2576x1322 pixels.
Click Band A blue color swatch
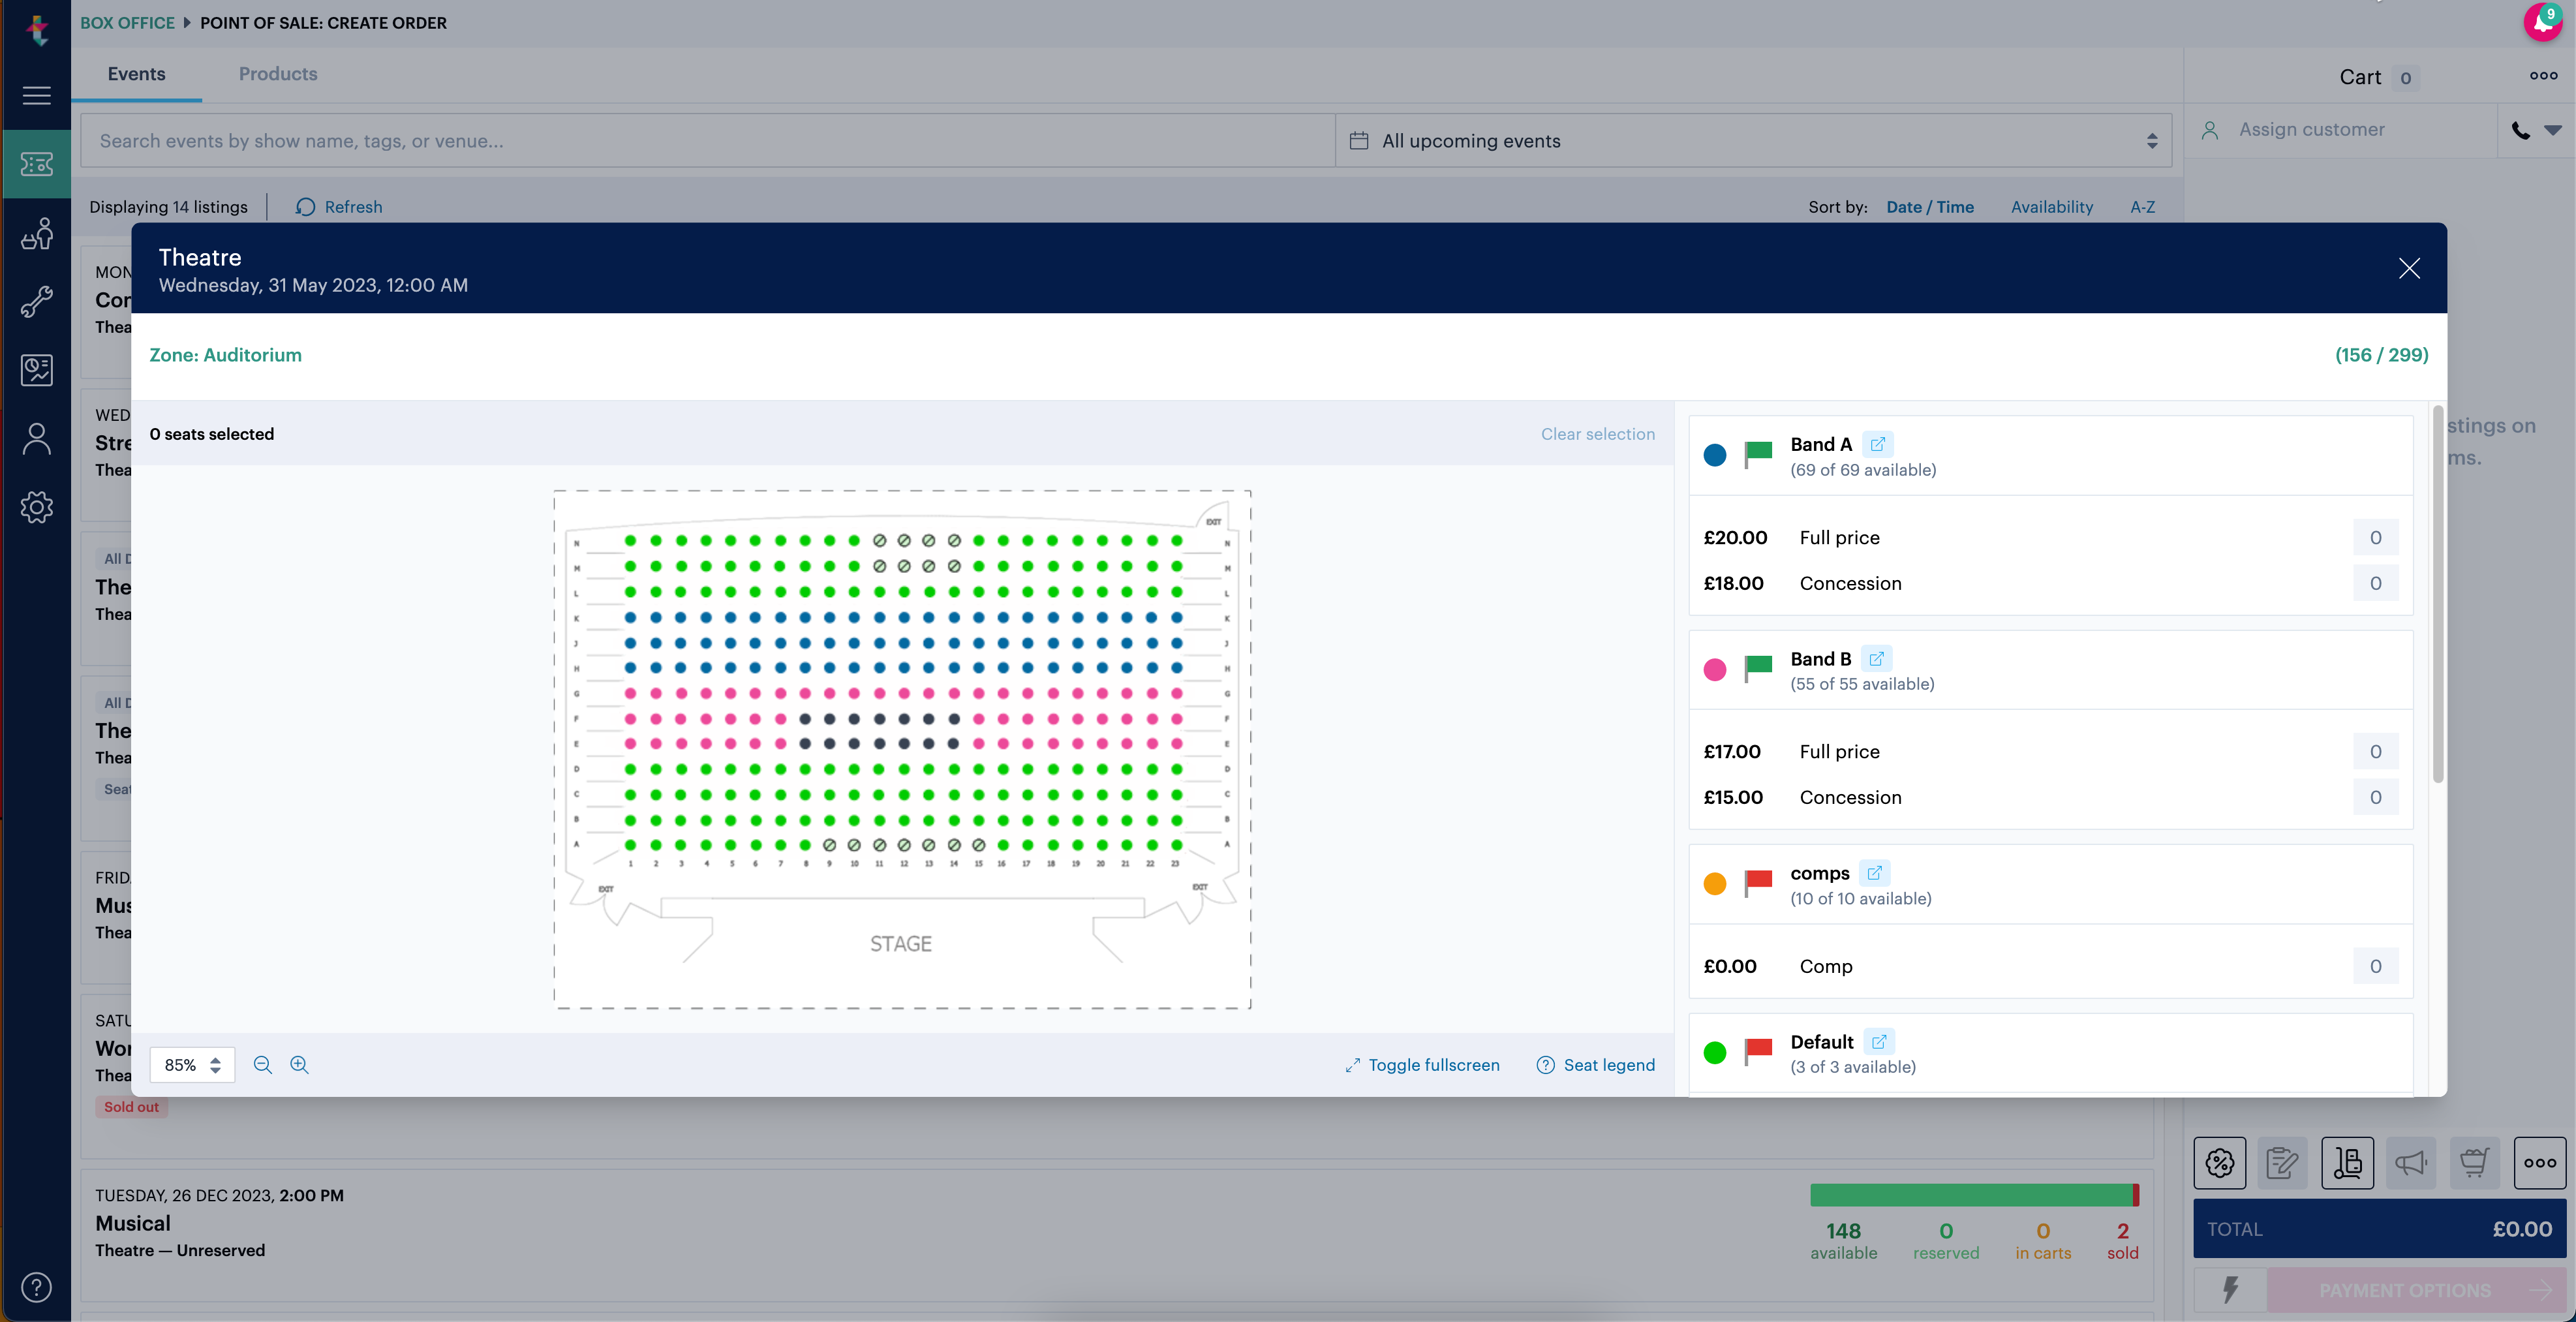1715,456
